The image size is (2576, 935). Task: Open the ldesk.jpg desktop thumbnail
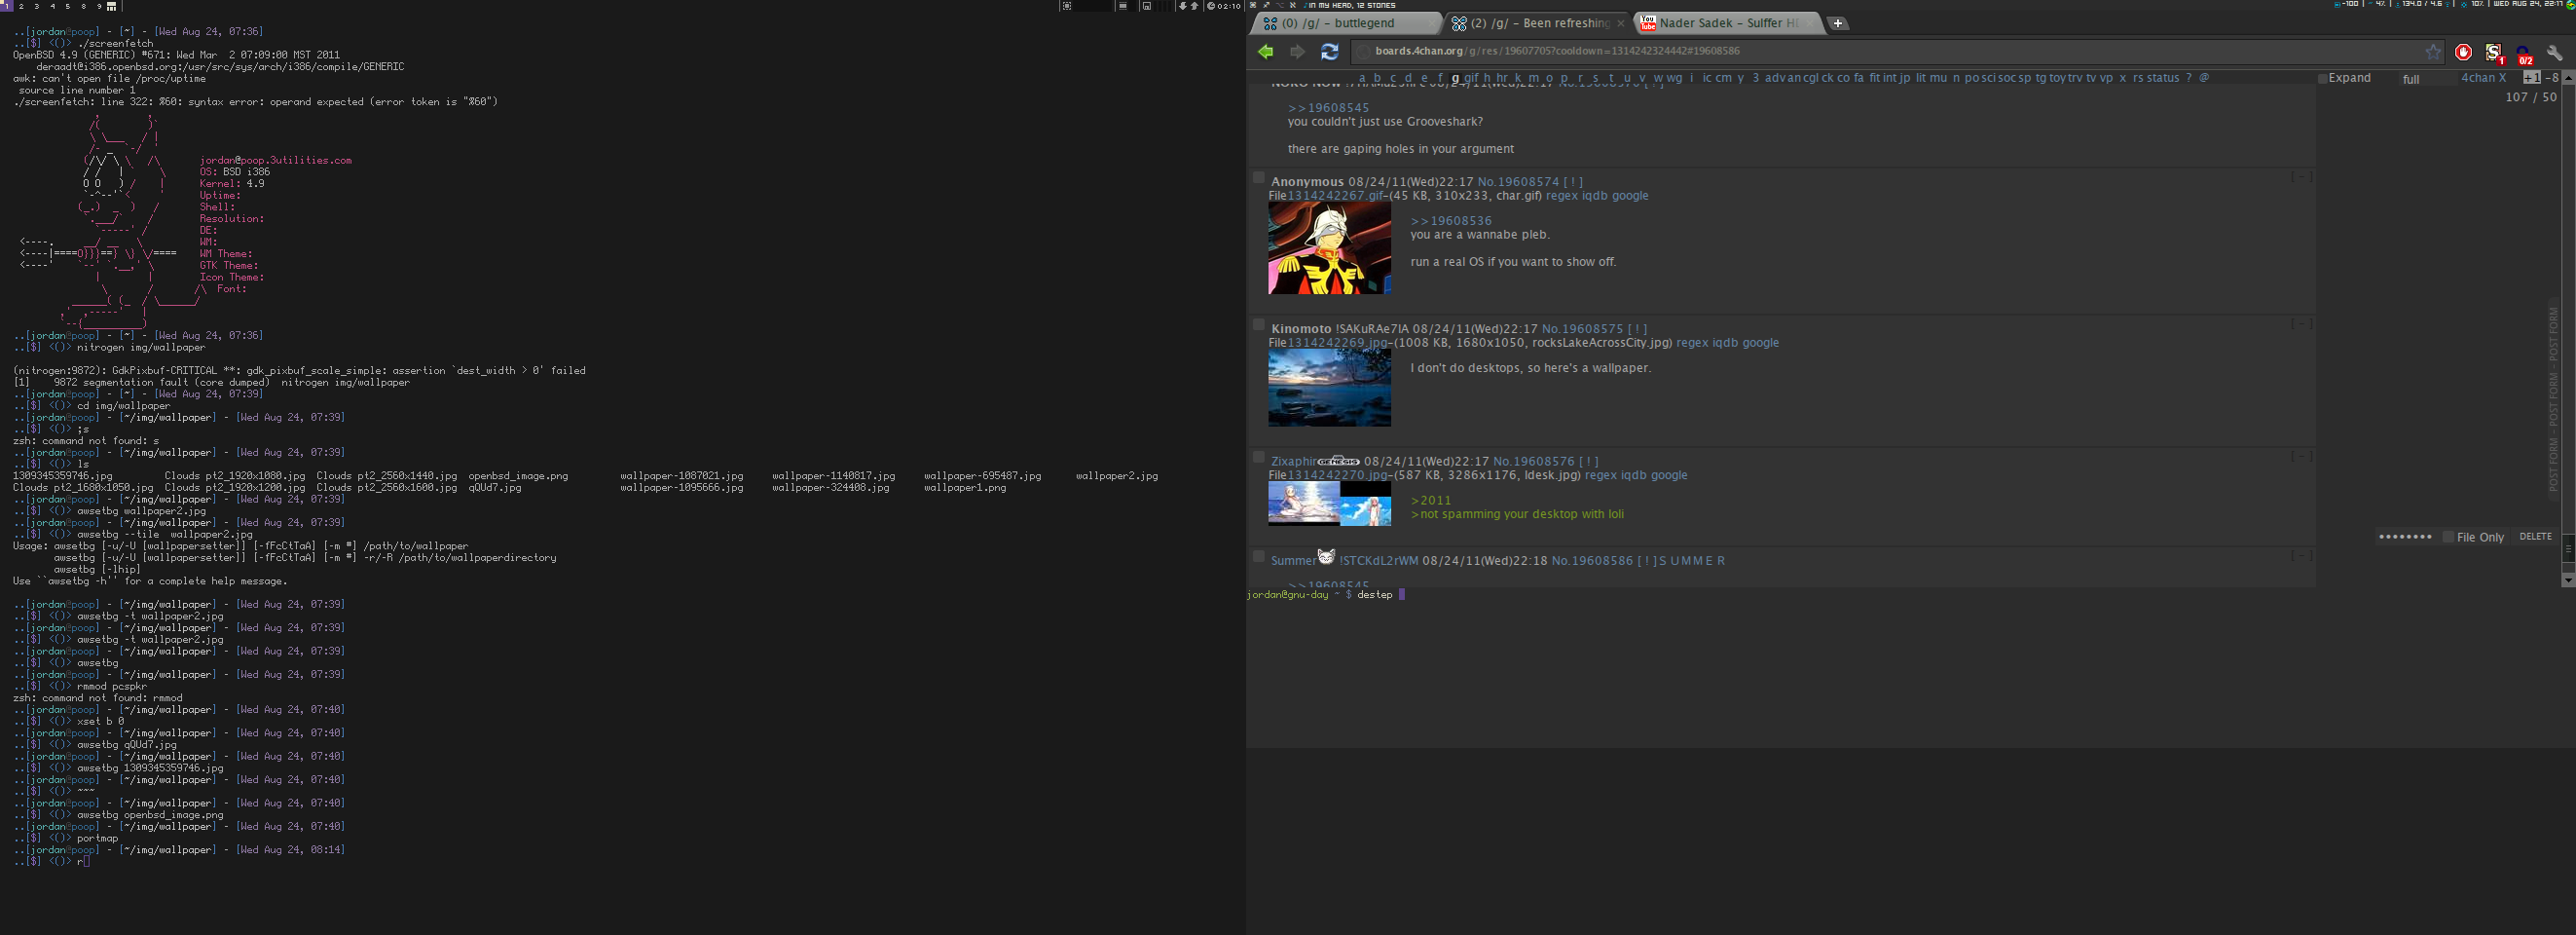1329,504
